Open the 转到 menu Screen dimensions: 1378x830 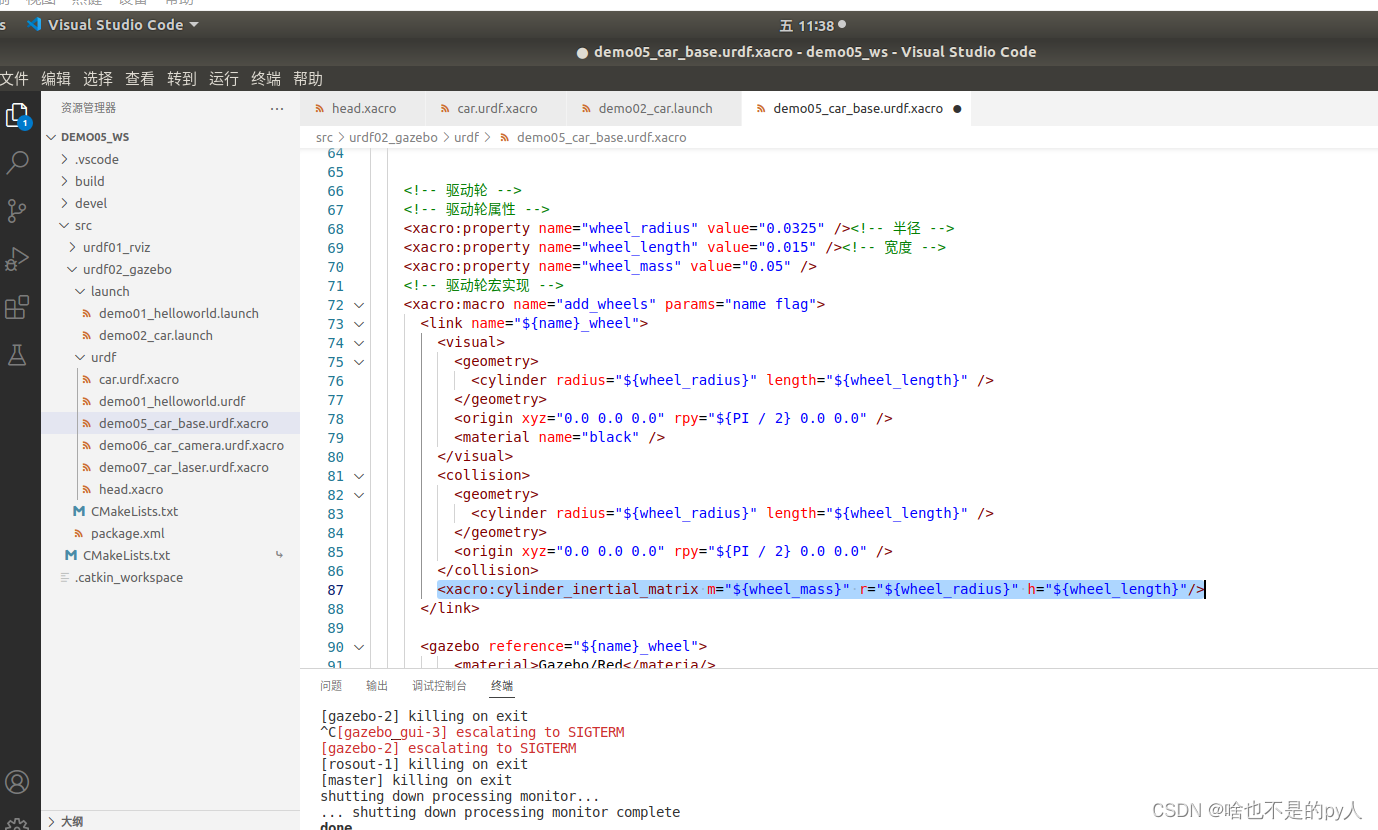(182, 78)
